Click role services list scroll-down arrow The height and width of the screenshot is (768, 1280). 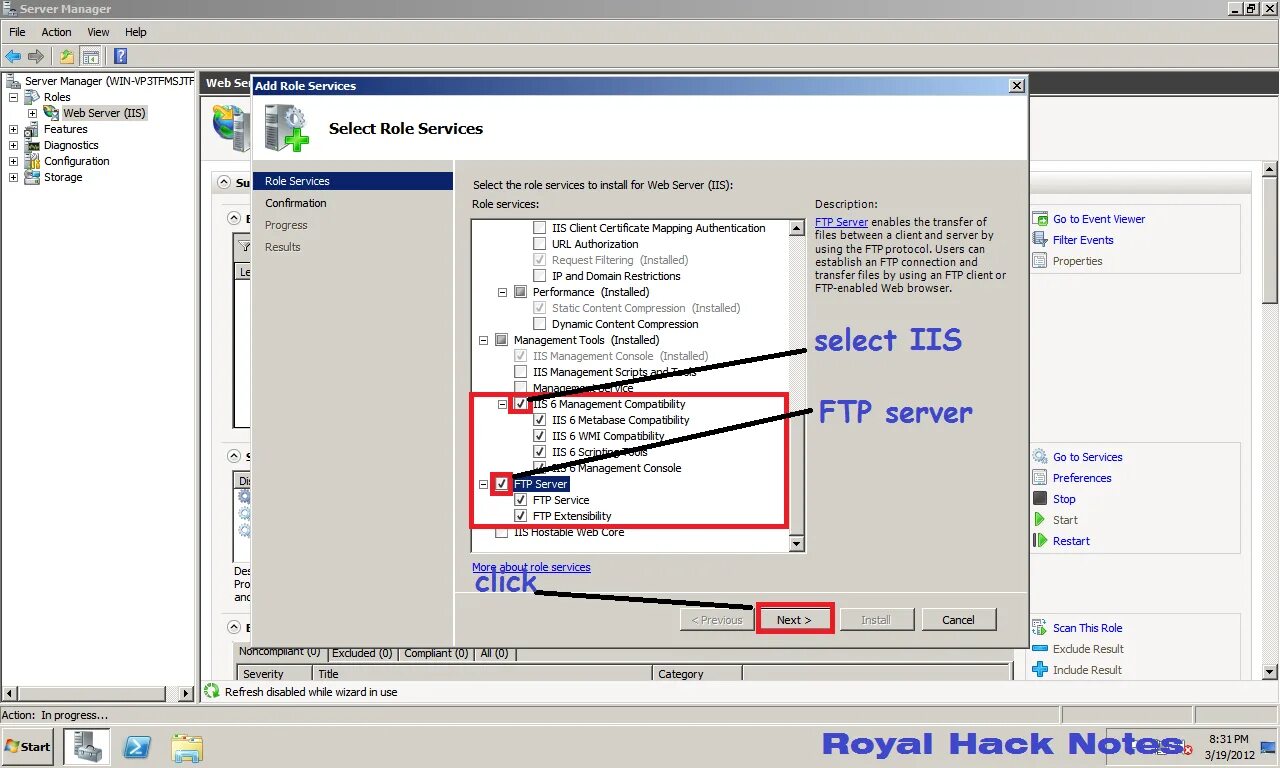click(x=797, y=544)
